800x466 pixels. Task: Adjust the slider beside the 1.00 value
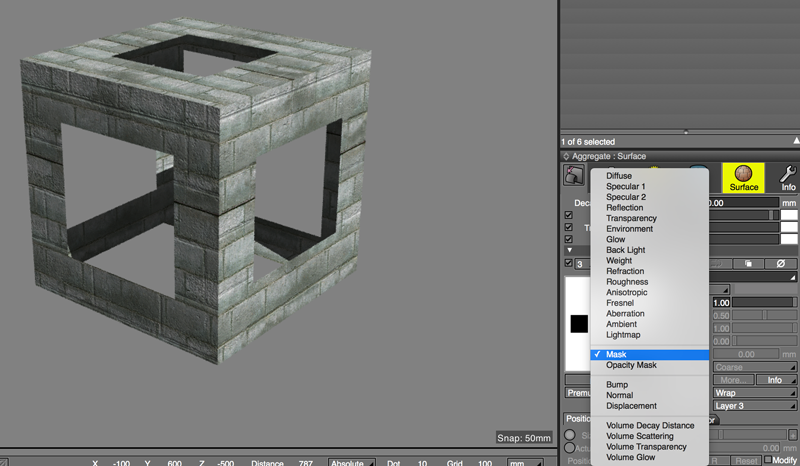point(764,303)
